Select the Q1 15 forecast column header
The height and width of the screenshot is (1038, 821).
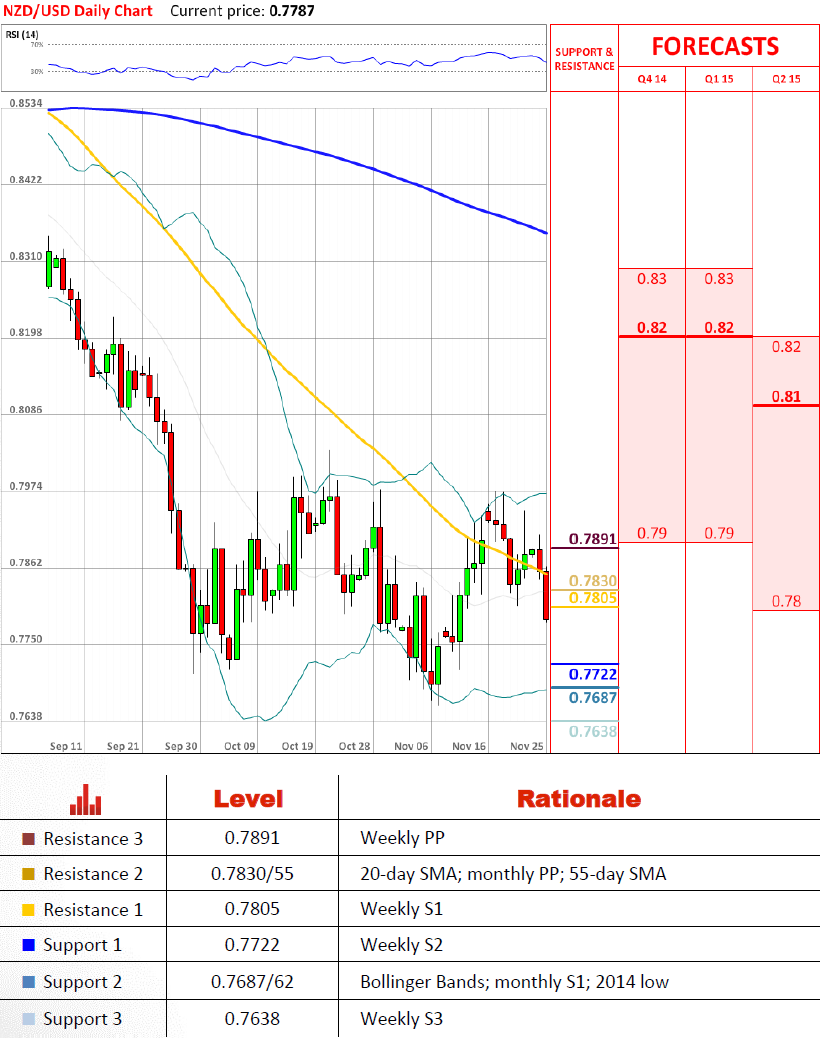click(x=719, y=79)
